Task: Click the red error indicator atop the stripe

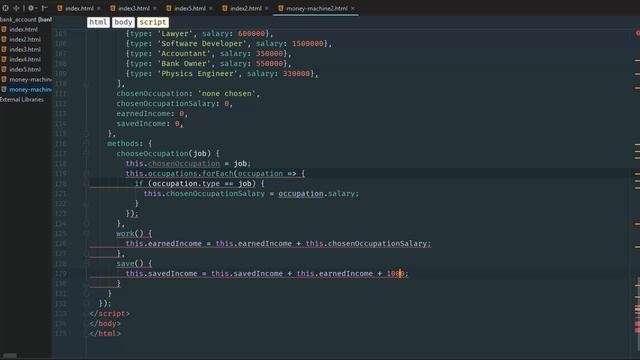Action: (638, 33)
